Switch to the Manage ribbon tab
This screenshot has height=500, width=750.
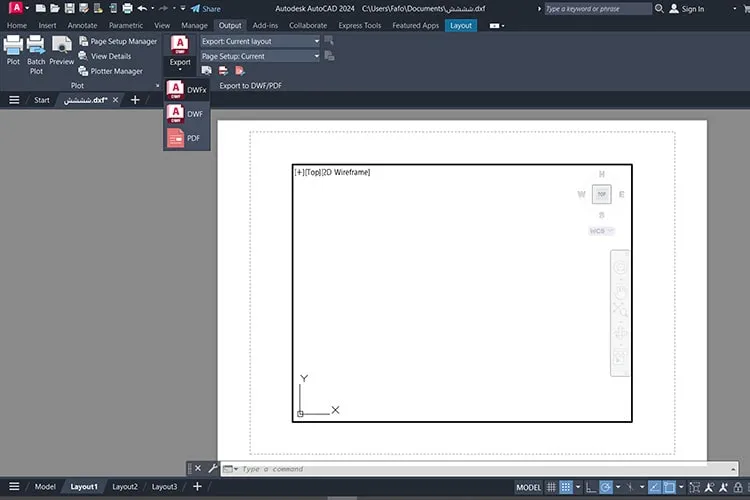point(194,25)
